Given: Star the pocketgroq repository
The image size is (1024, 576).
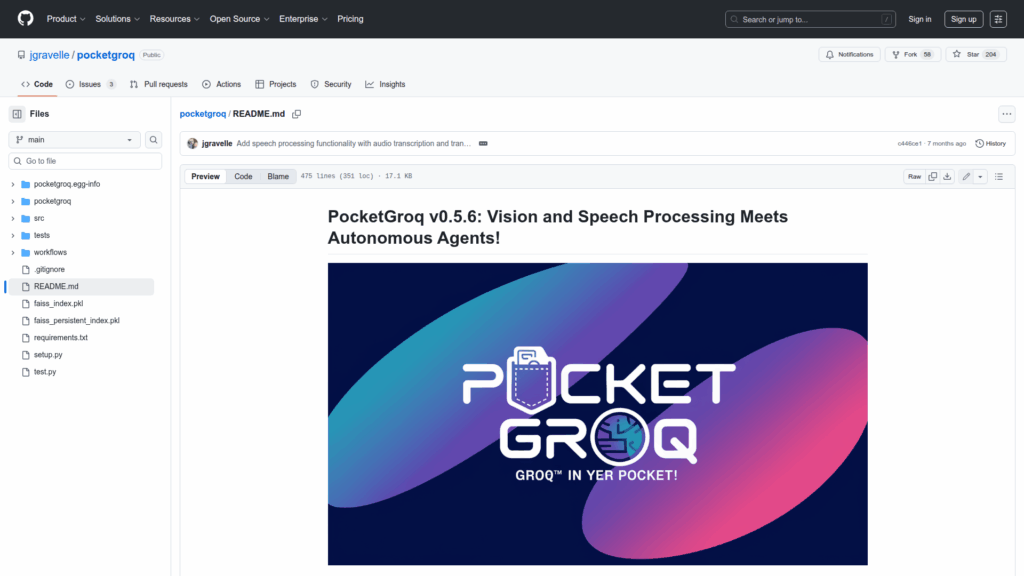Looking at the screenshot, I should pyautogui.click(x=976, y=55).
